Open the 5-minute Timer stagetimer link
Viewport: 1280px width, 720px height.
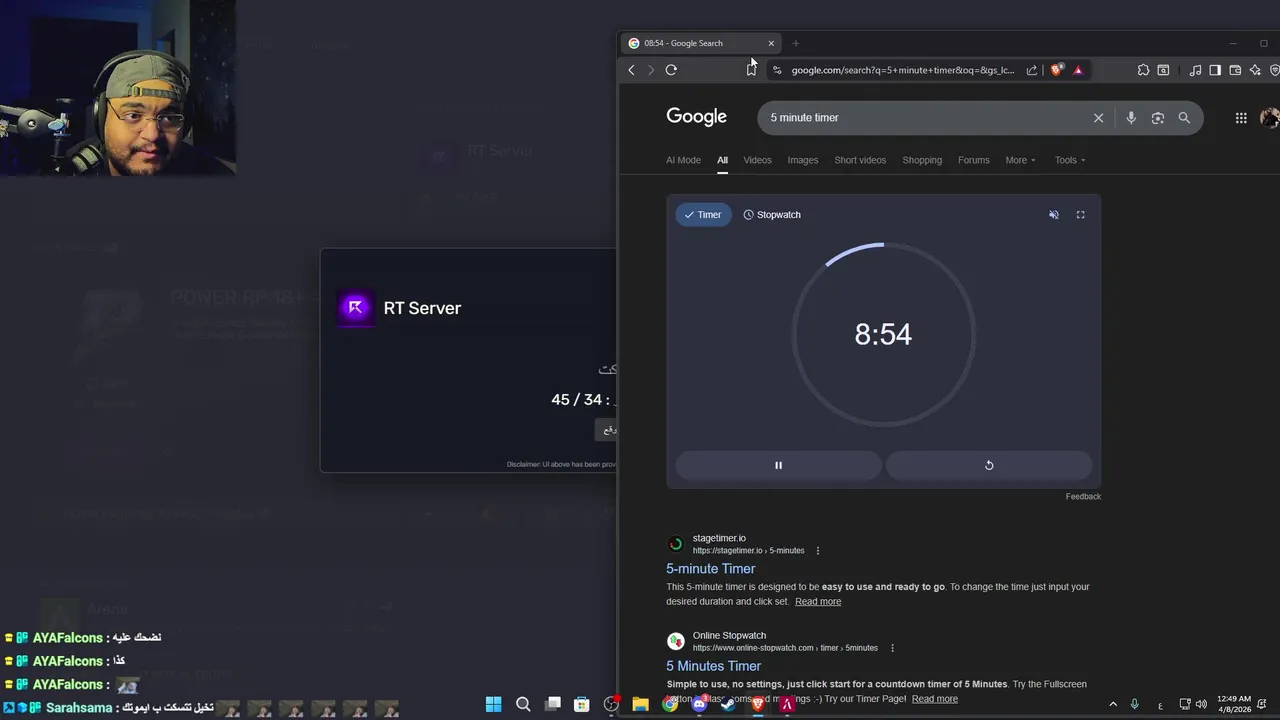click(x=711, y=569)
